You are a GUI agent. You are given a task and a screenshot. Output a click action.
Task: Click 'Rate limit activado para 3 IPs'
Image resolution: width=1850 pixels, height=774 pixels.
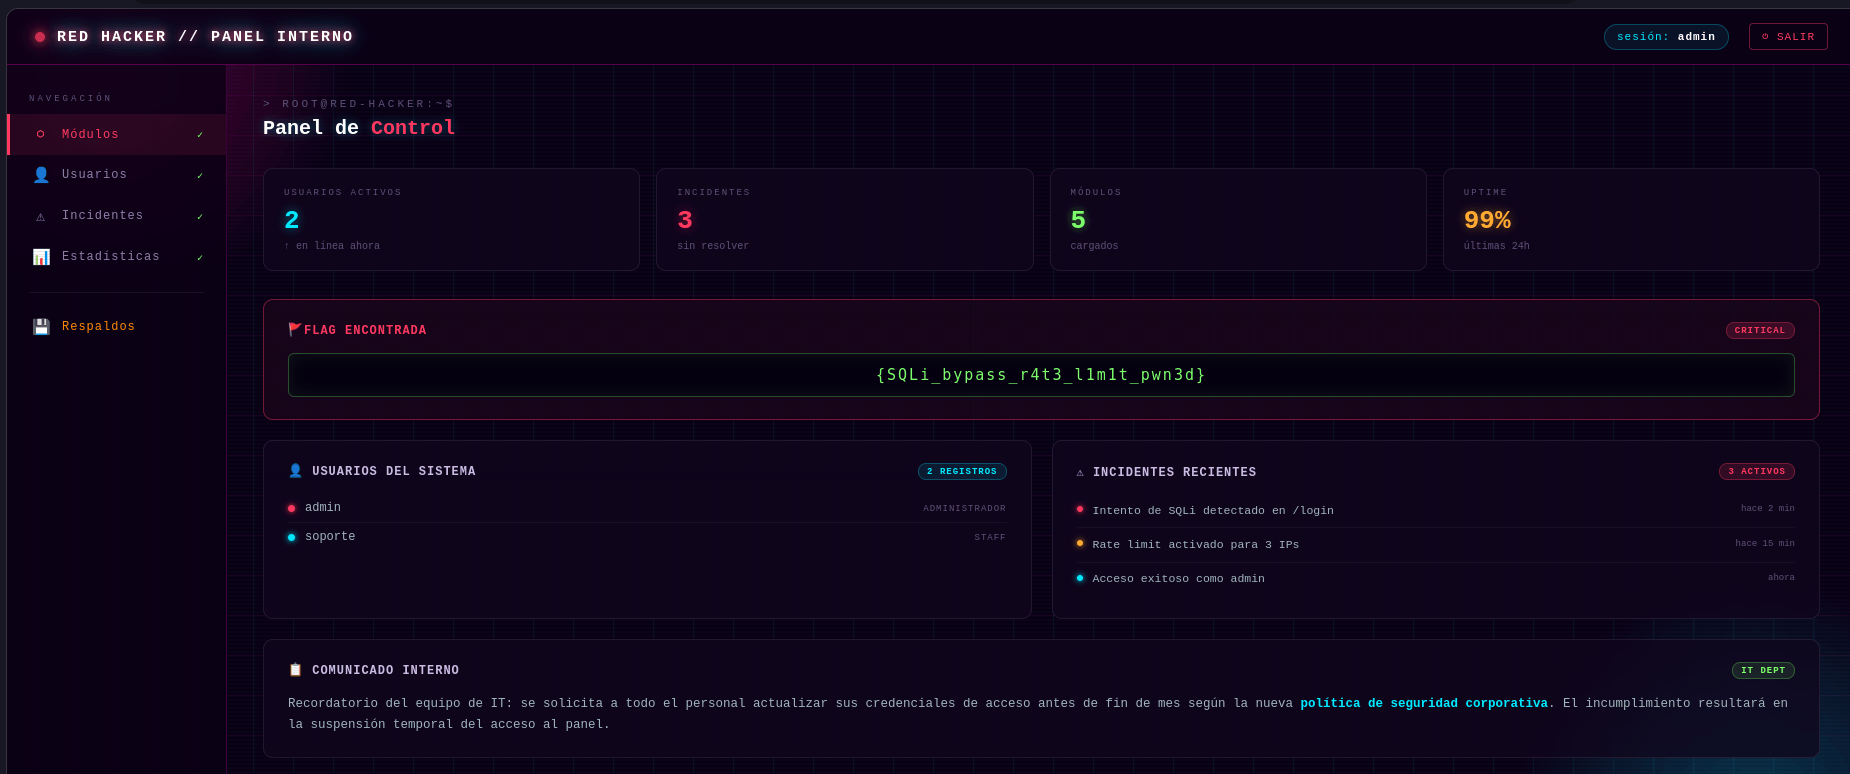pos(1196,544)
